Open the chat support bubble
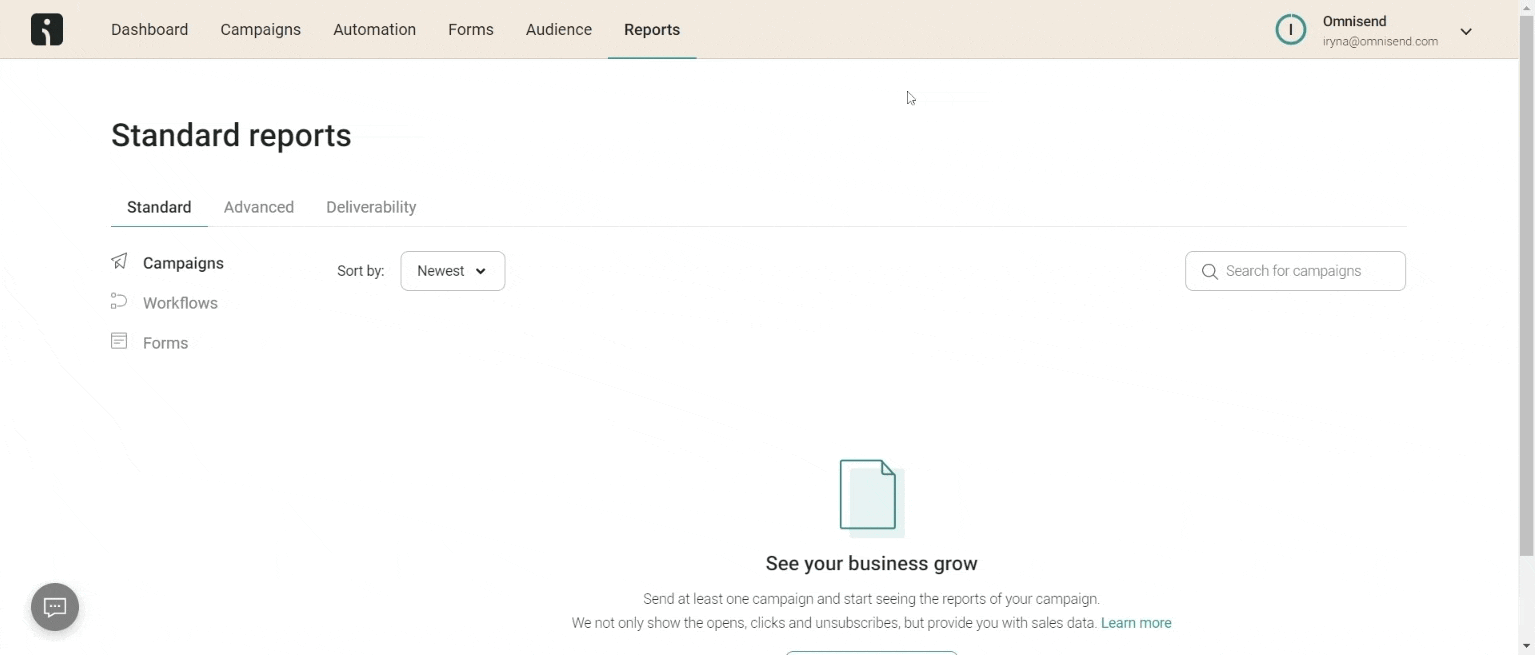Image resolution: width=1535 pixels, height=655 pixels. [54, 607]
